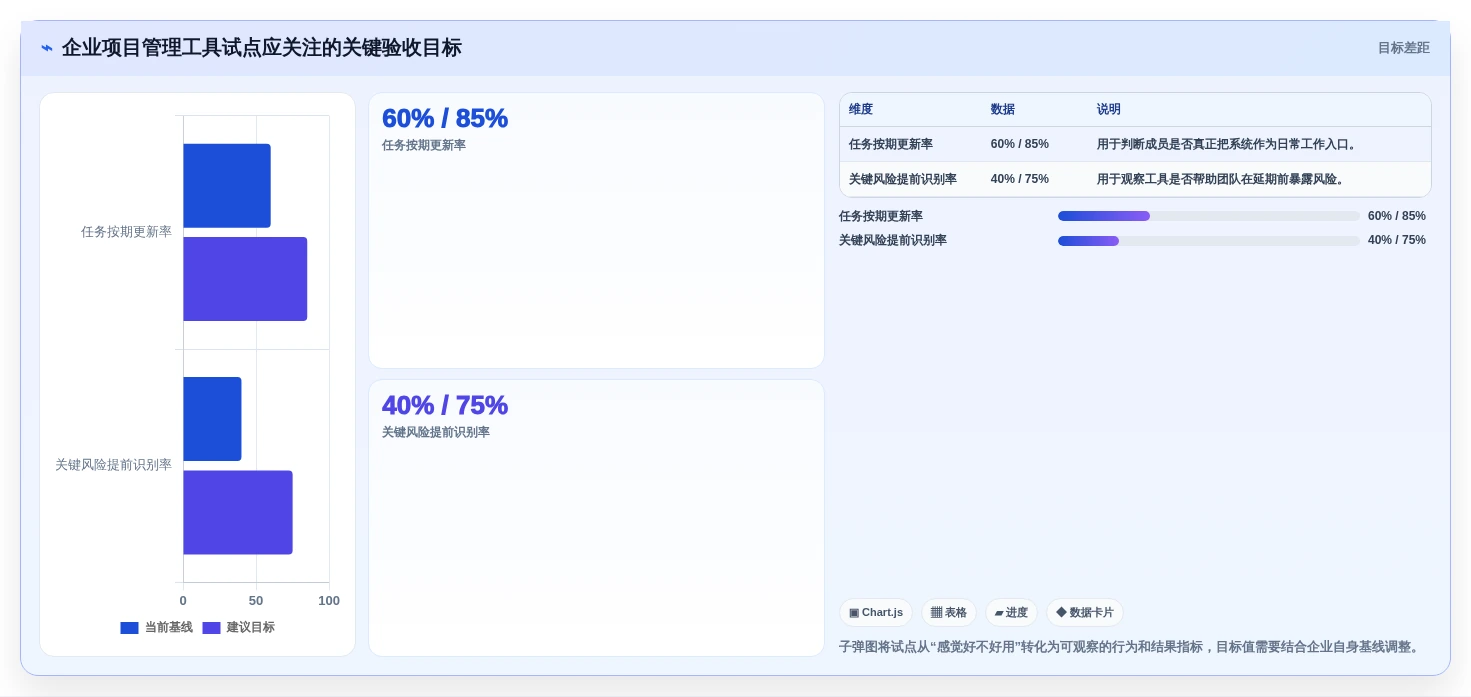
Task: Click the 关键风险提前识别率 progress bar
Action: pos(1209,240)
